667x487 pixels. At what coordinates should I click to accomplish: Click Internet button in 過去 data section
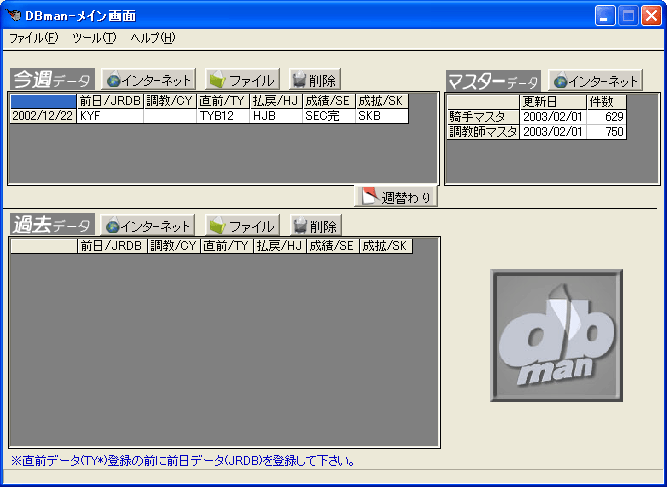pos(148,226)
